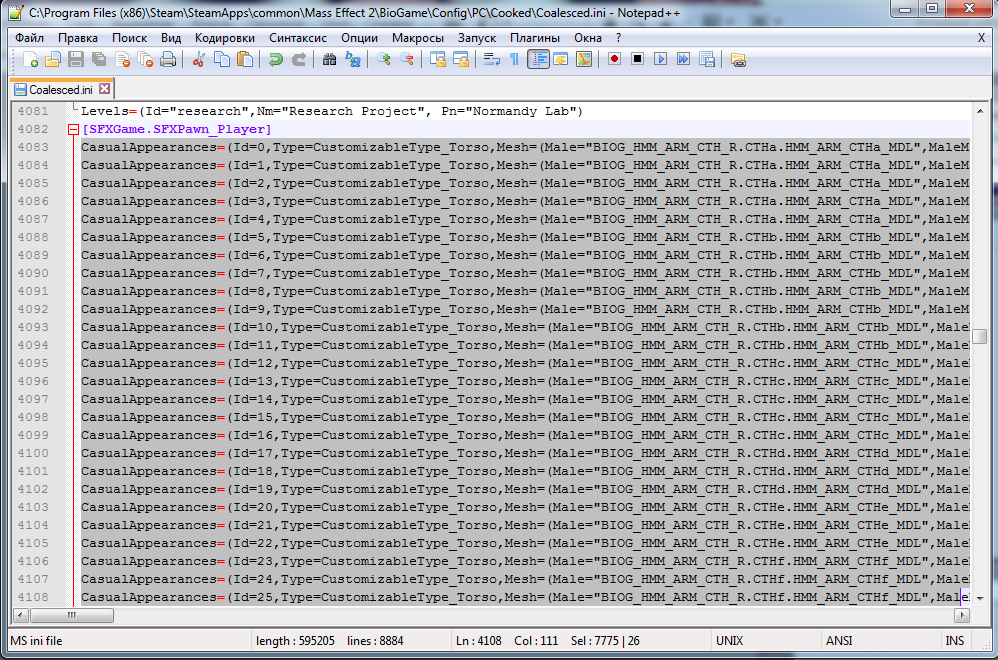Close the document using the menu bar X

click(x=981, y=38)
